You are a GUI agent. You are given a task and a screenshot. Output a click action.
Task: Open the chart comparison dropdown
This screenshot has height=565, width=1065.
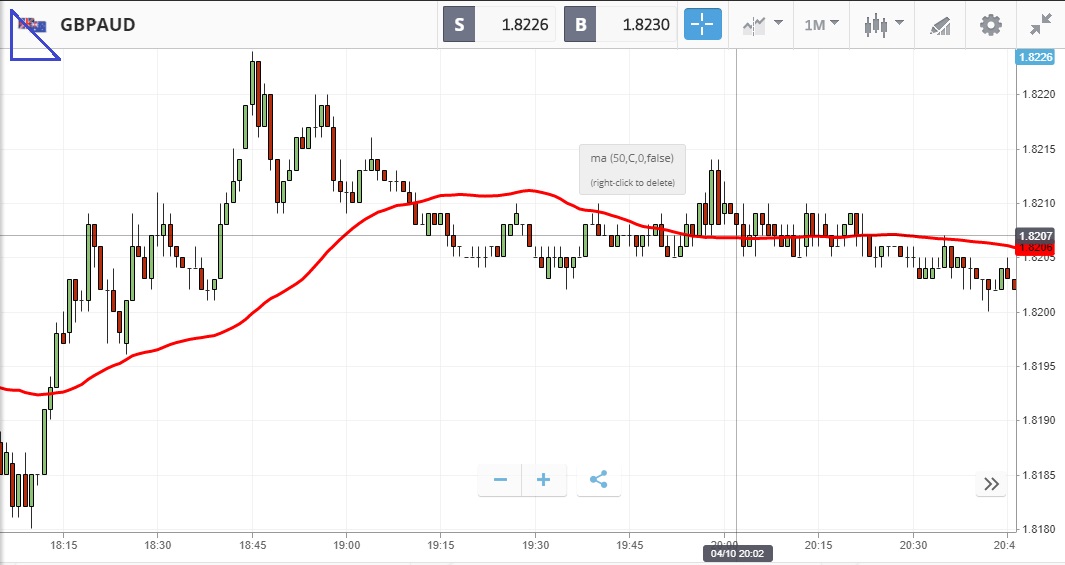[x=762, y=25]
